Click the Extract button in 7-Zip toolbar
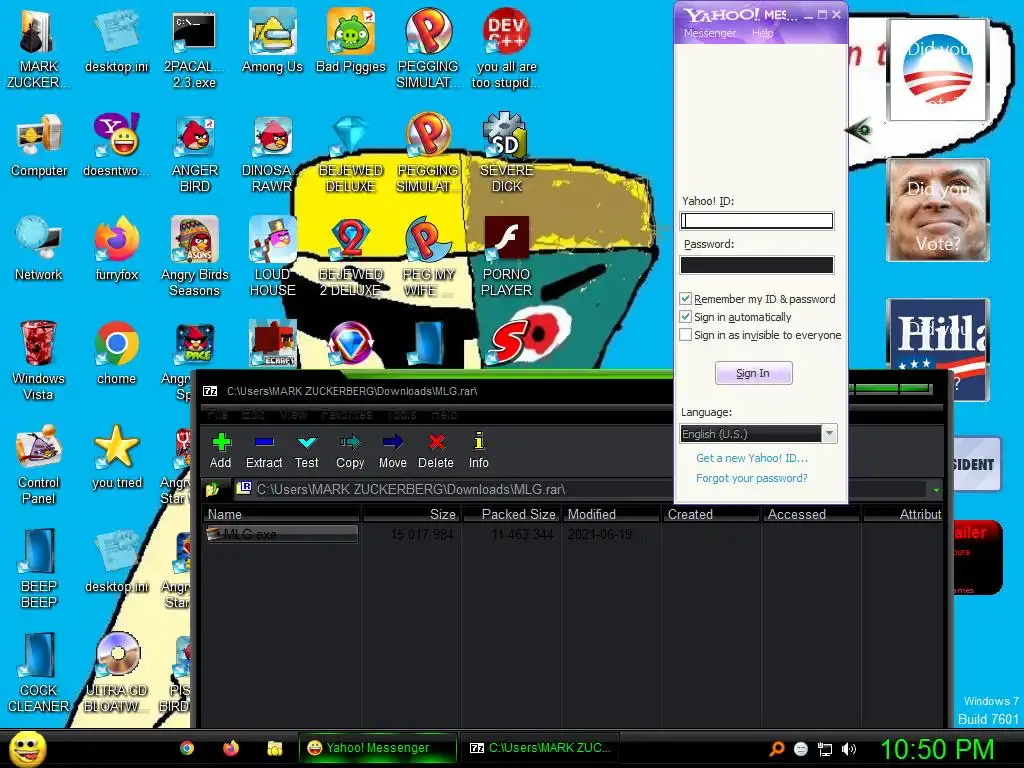This screenshot has height=768, width=1024. (264, 451)
